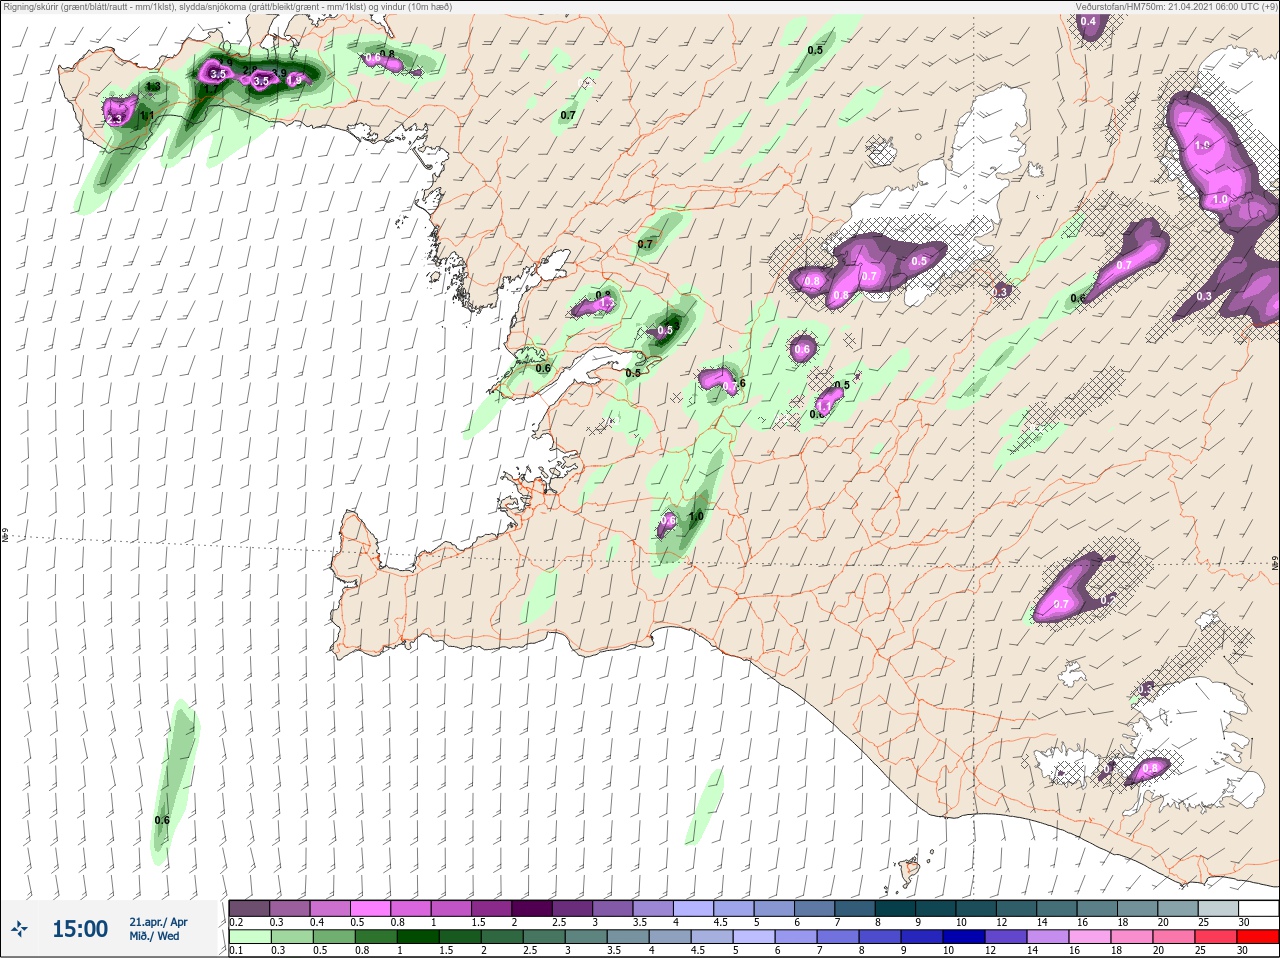Click the weather office logo icon beside 15:00
1280x958 pixels.
point(20,929)
